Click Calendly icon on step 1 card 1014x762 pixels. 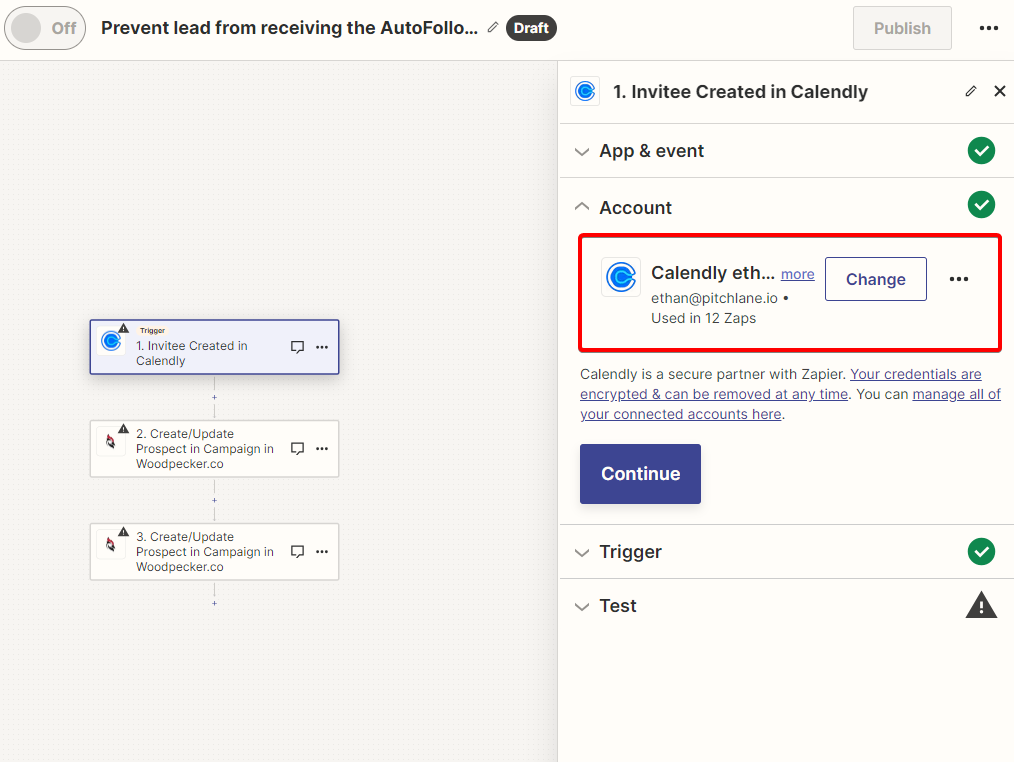111,340
